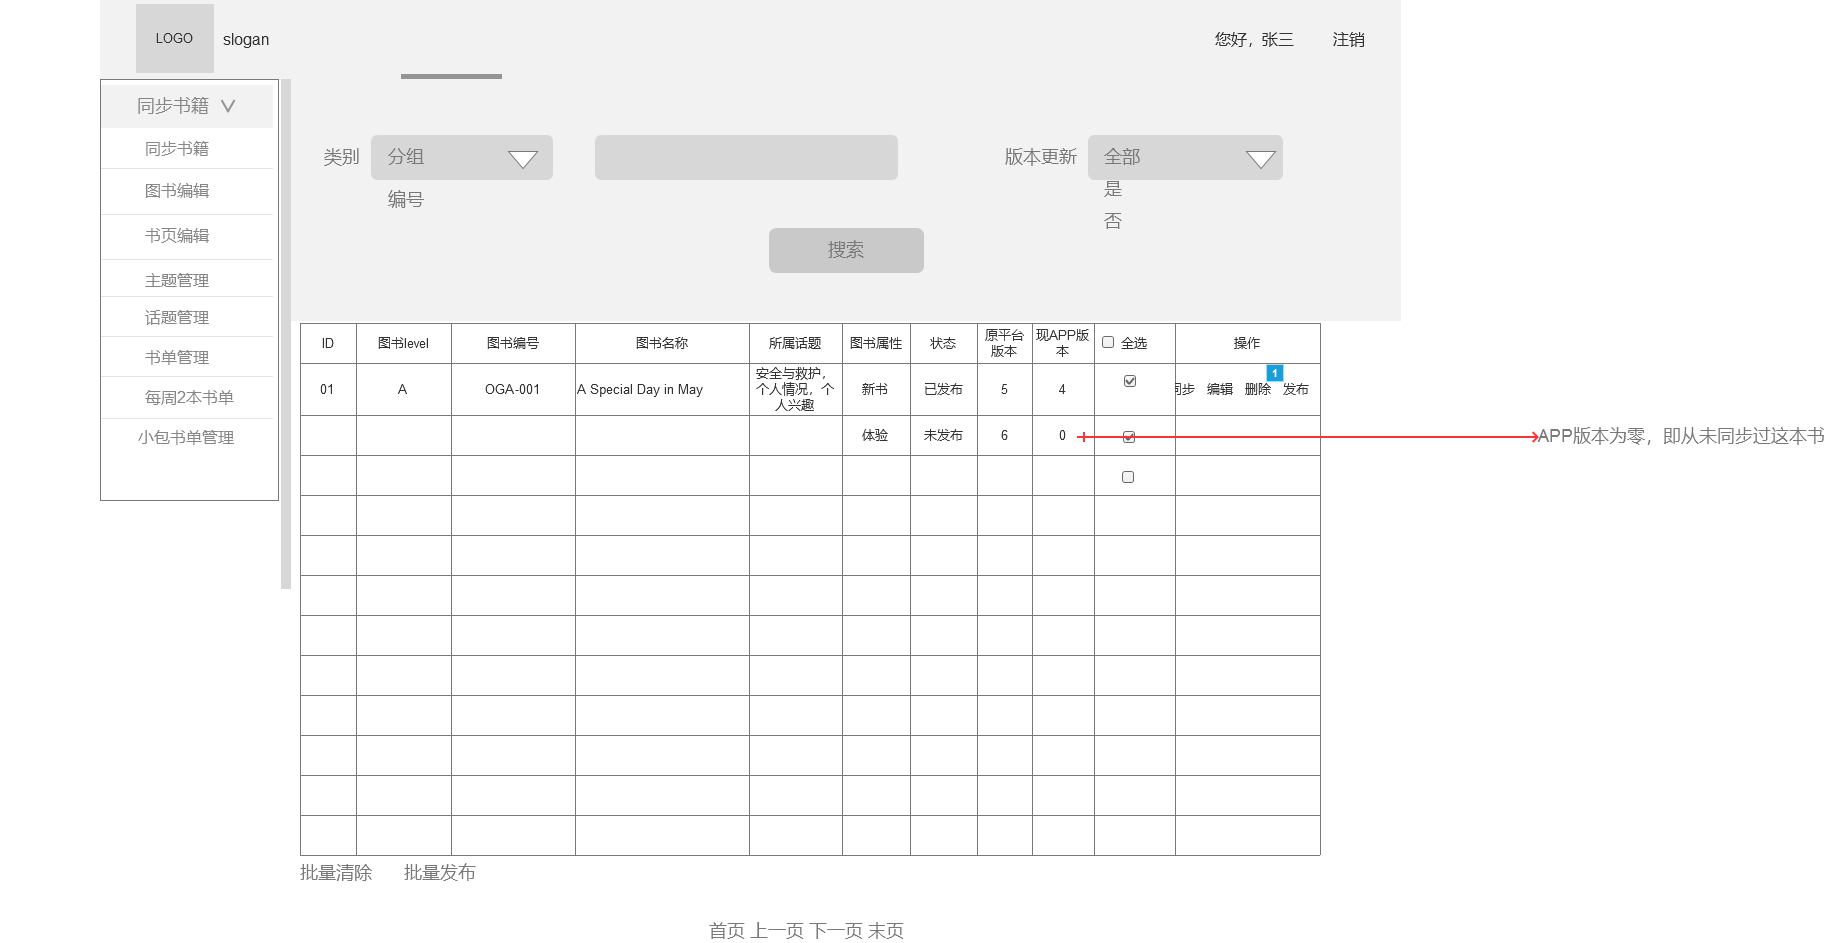Click the 01 ID cell

(x=328, y=389)
